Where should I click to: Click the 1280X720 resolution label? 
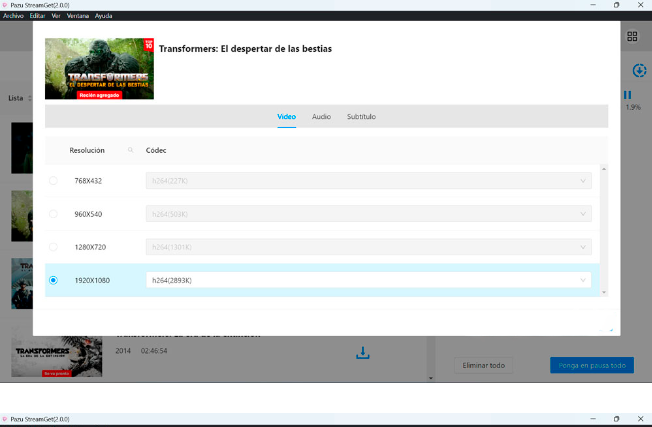tap(90, 247)
